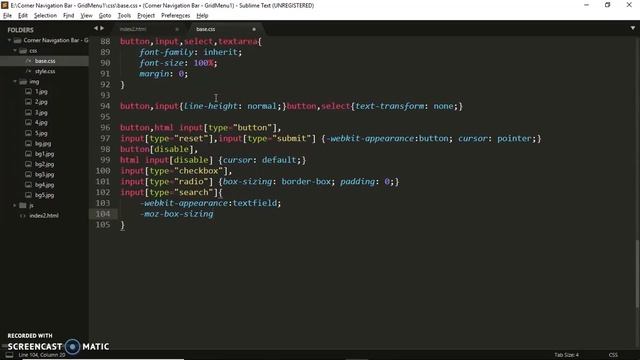Open the Preferences menu
Viewport: 640px width, 360px height.
tap(176, 16)
